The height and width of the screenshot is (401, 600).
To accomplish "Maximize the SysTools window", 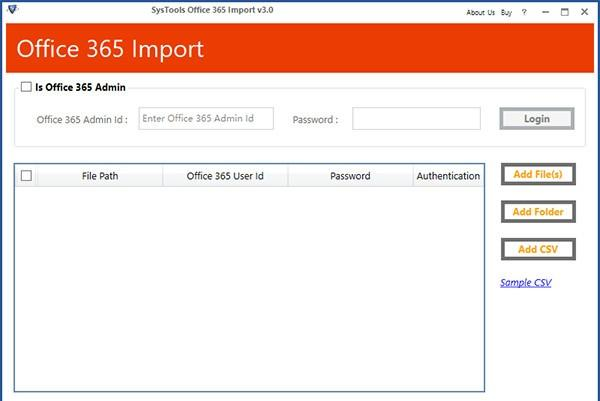I will (565, 12).
